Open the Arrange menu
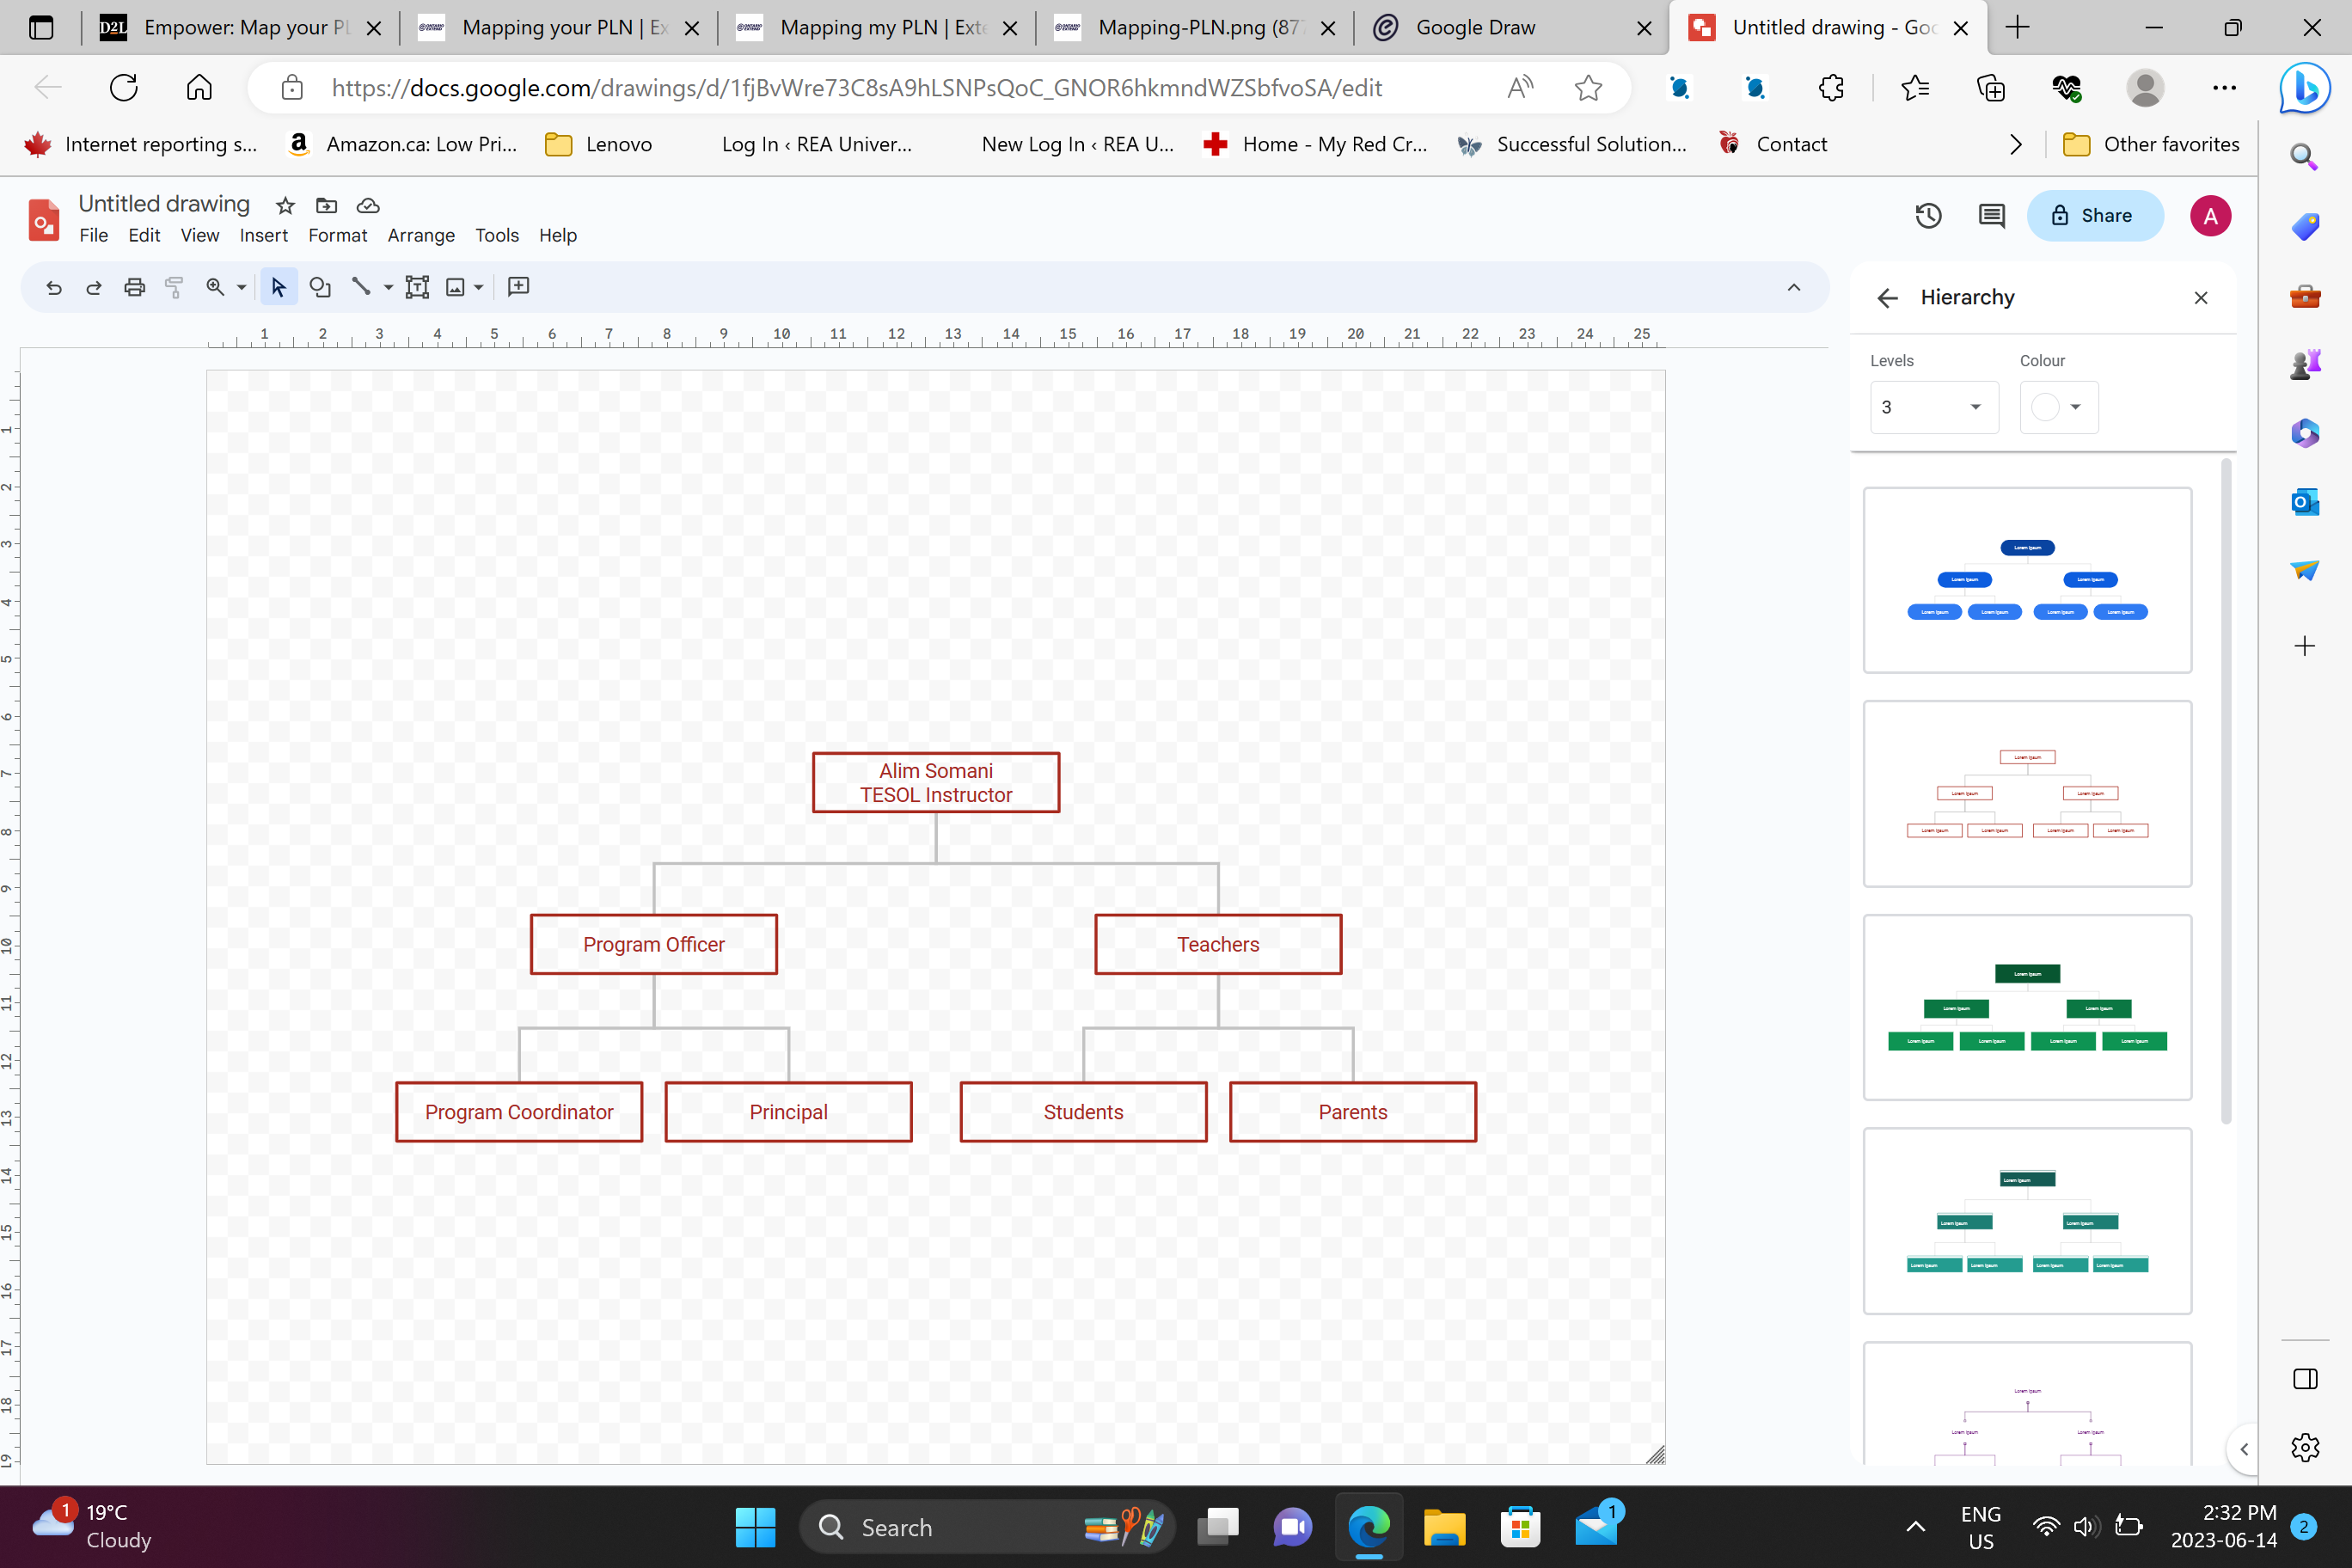Image resolution: width=2352 pixels, height=1568 pixels. point(420,236)
